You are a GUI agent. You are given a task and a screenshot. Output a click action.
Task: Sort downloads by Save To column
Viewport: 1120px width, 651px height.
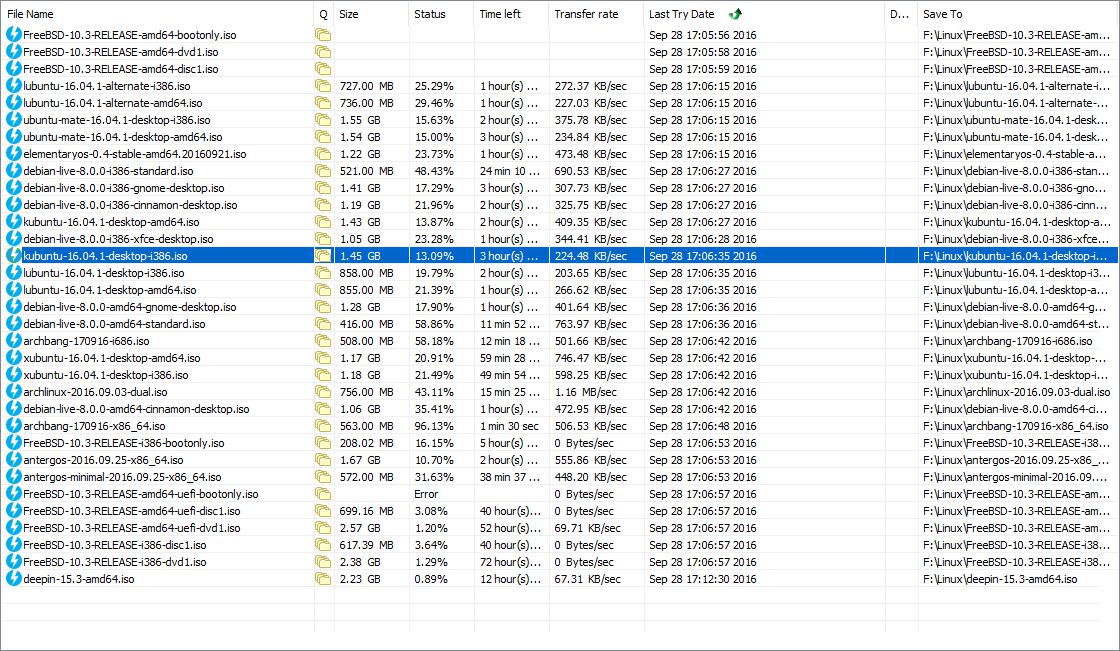pos(1018,14)
